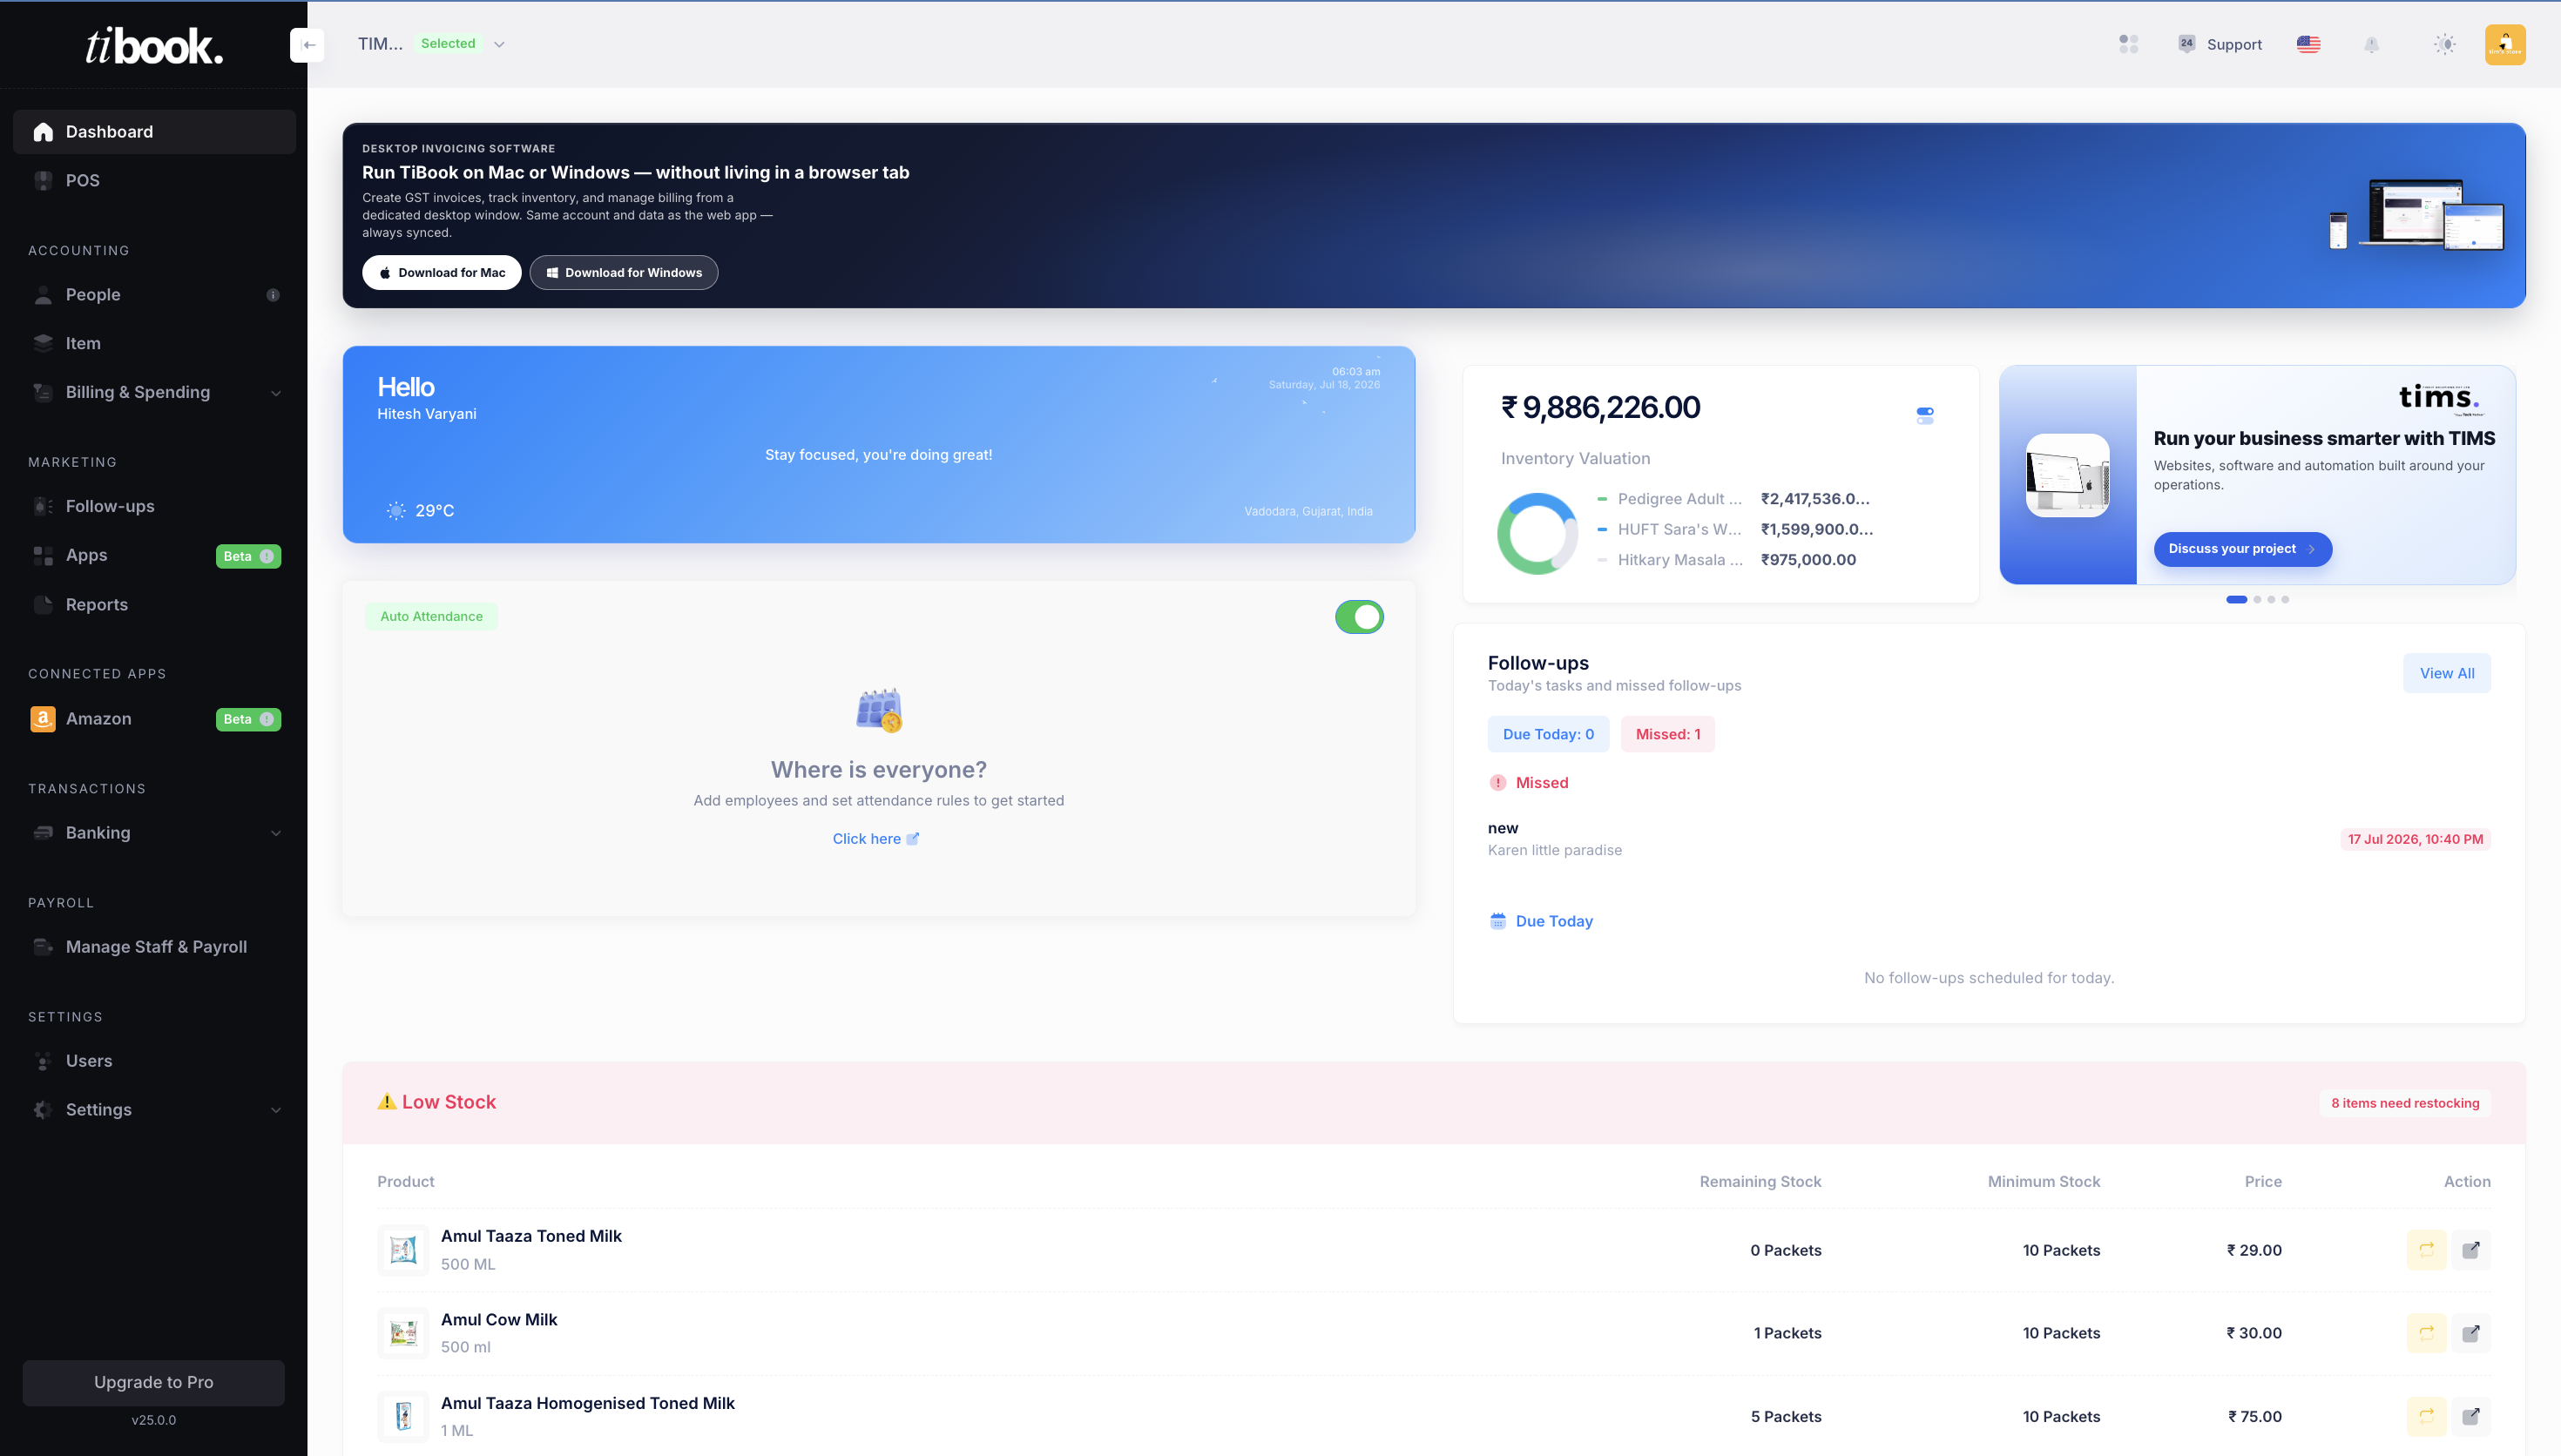The image size is (2561, 1456).
Task: Open Follow-ups in the sidebar
Action: tap(154, 507)
